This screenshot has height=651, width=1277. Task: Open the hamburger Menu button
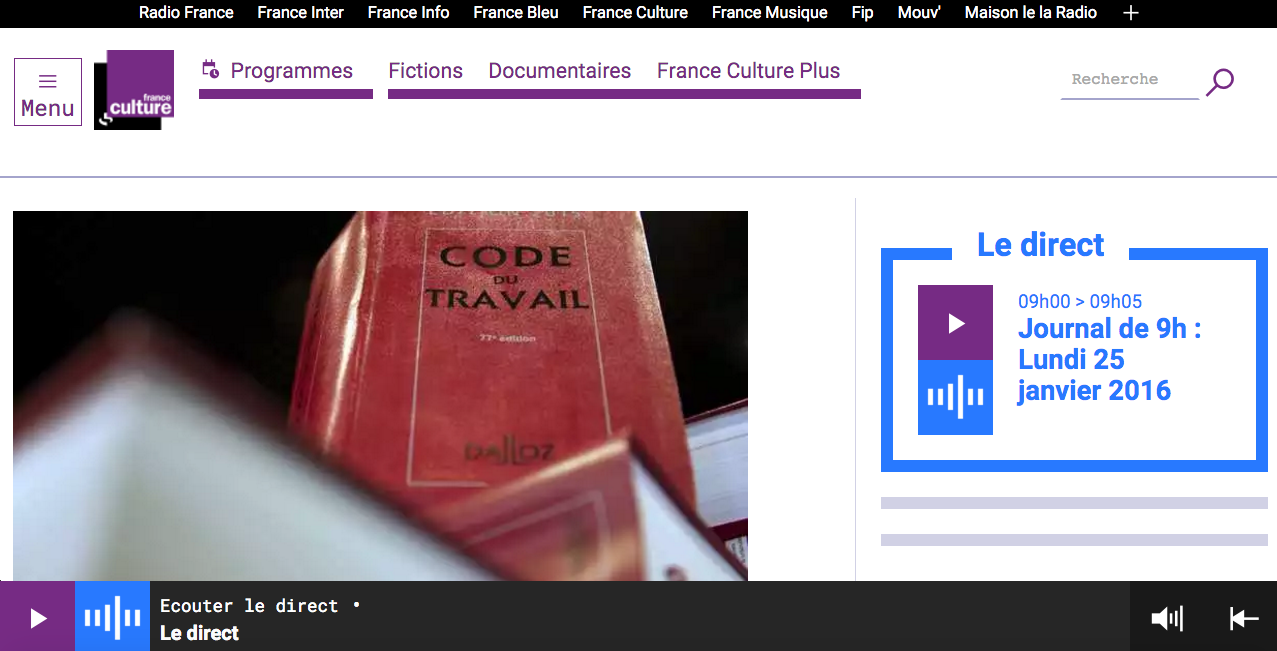click(48, 92)
